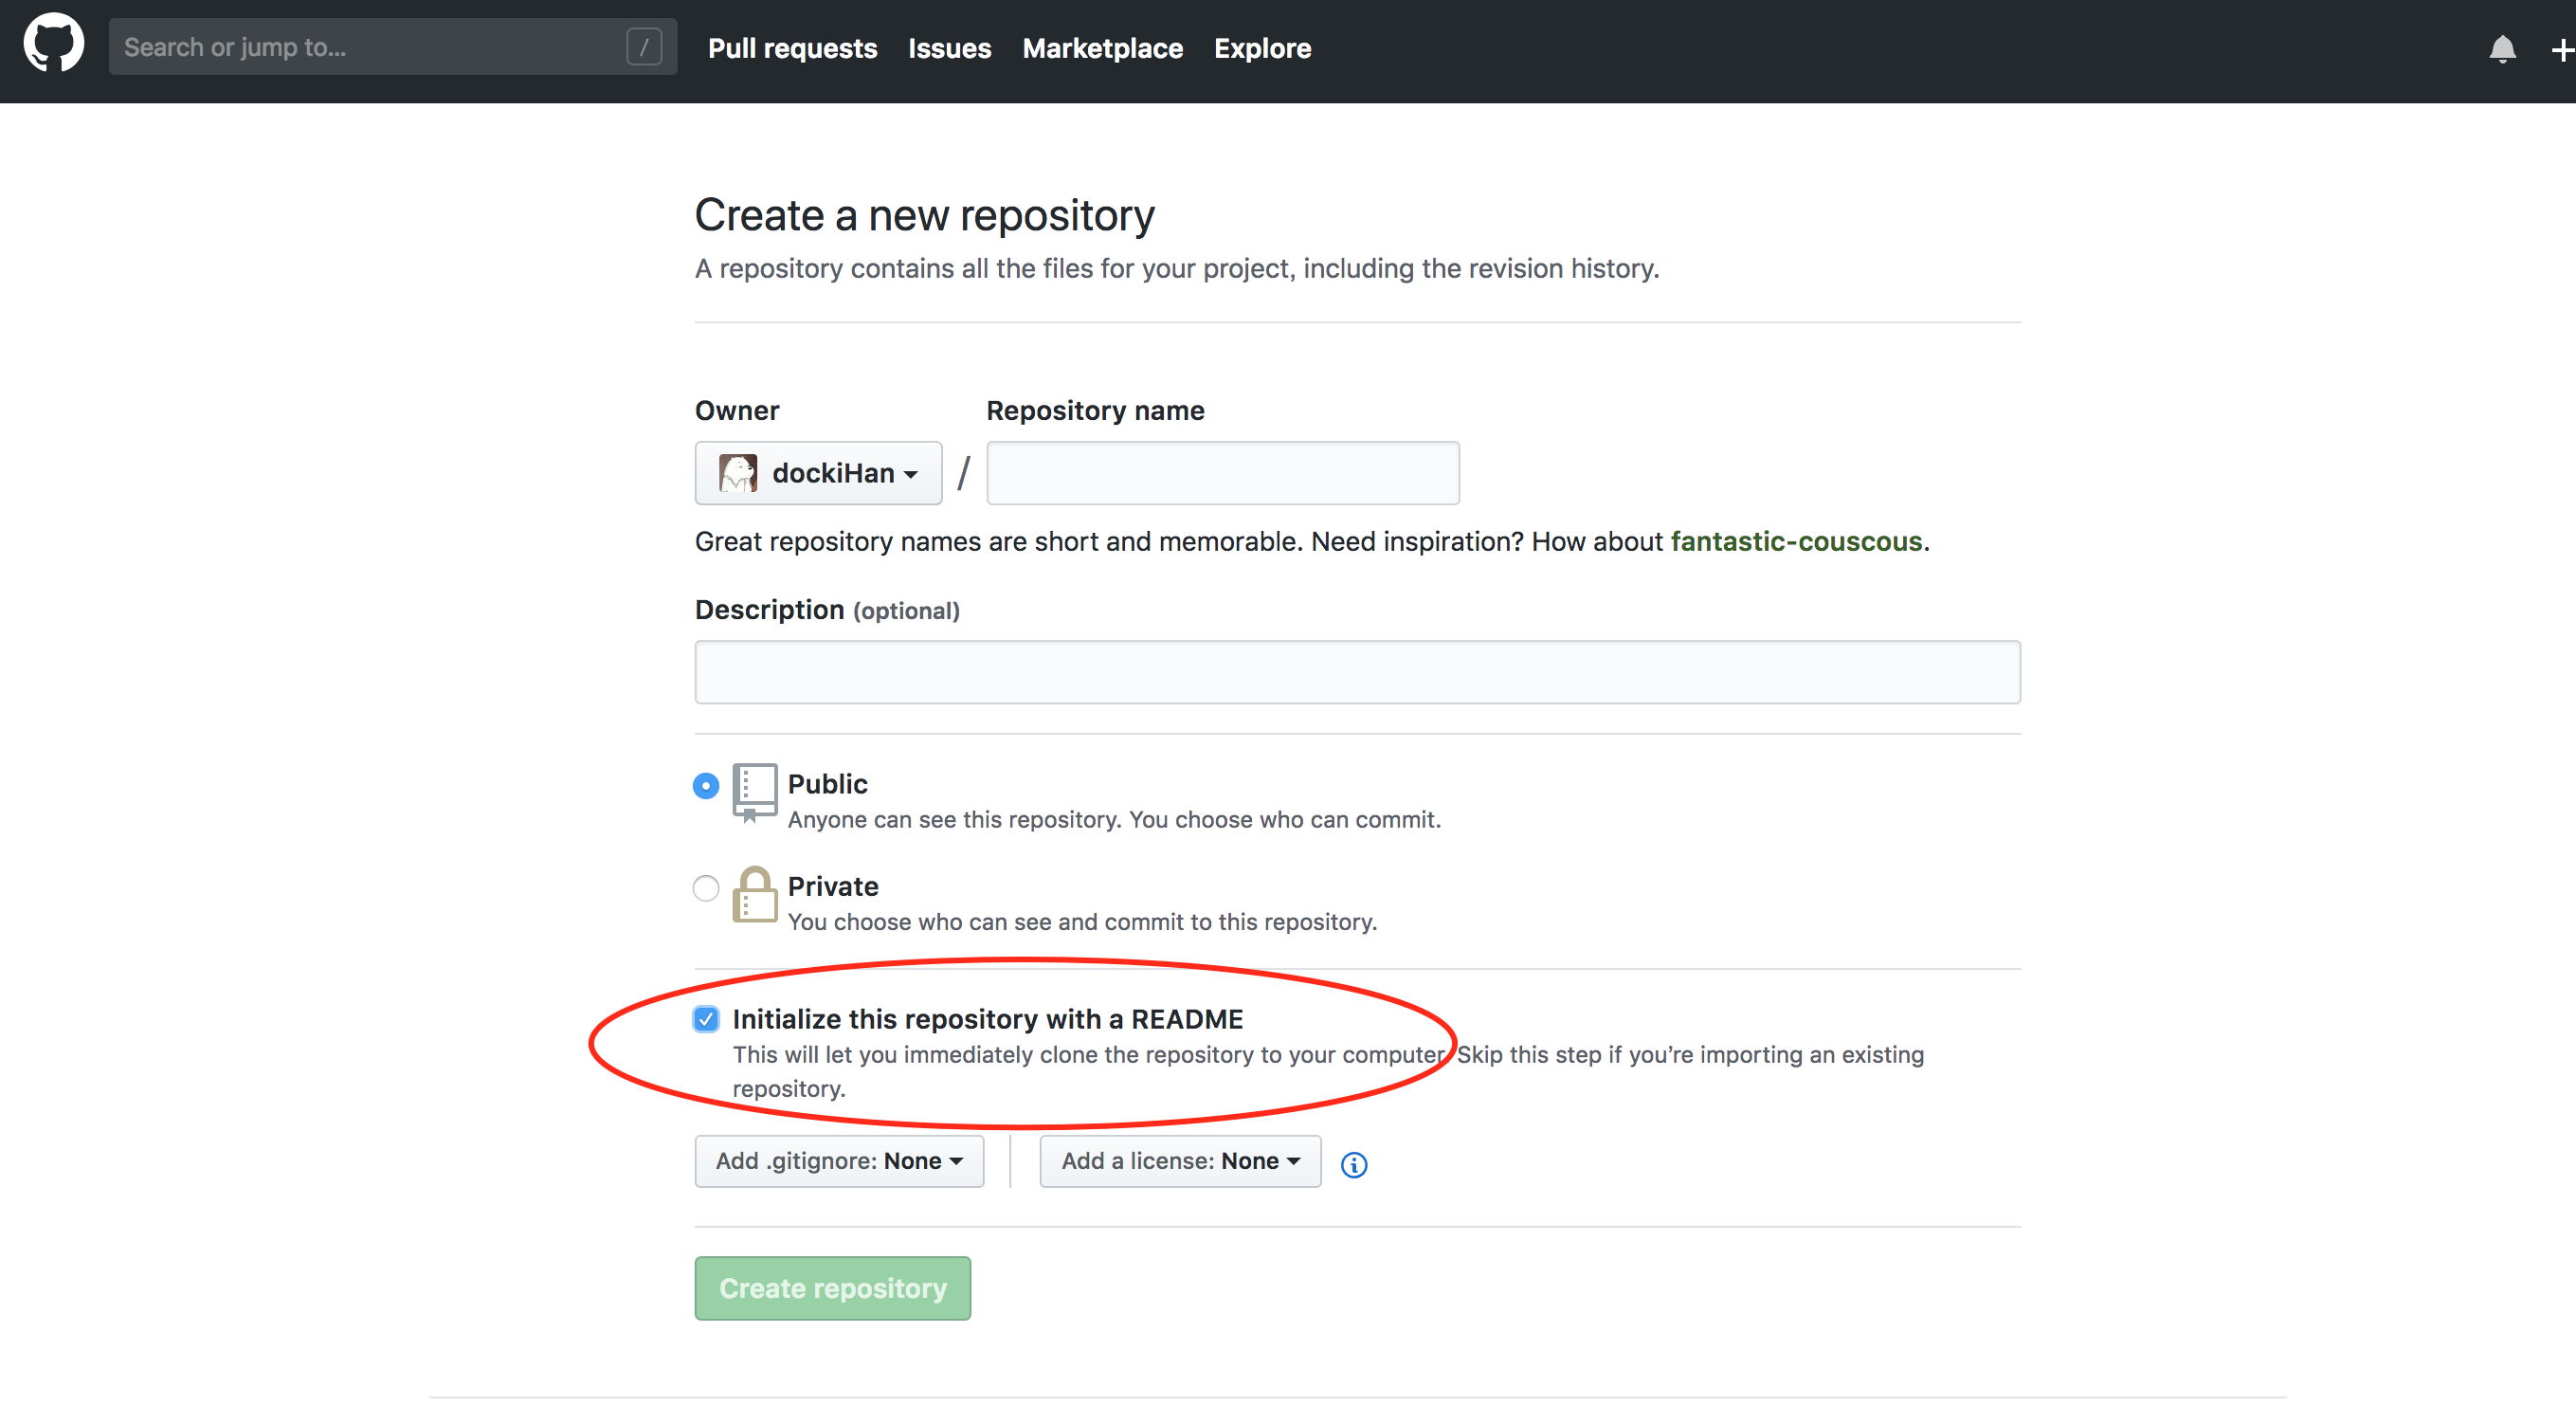Click the Create repository button
The width and height of the screenshot is (2576, 1424).
point(832,1288)
